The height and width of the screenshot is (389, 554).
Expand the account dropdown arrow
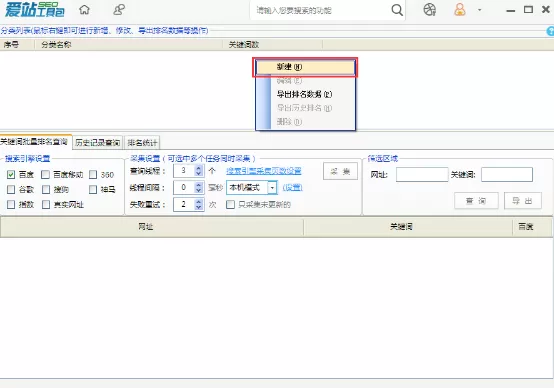pos(479,10)
